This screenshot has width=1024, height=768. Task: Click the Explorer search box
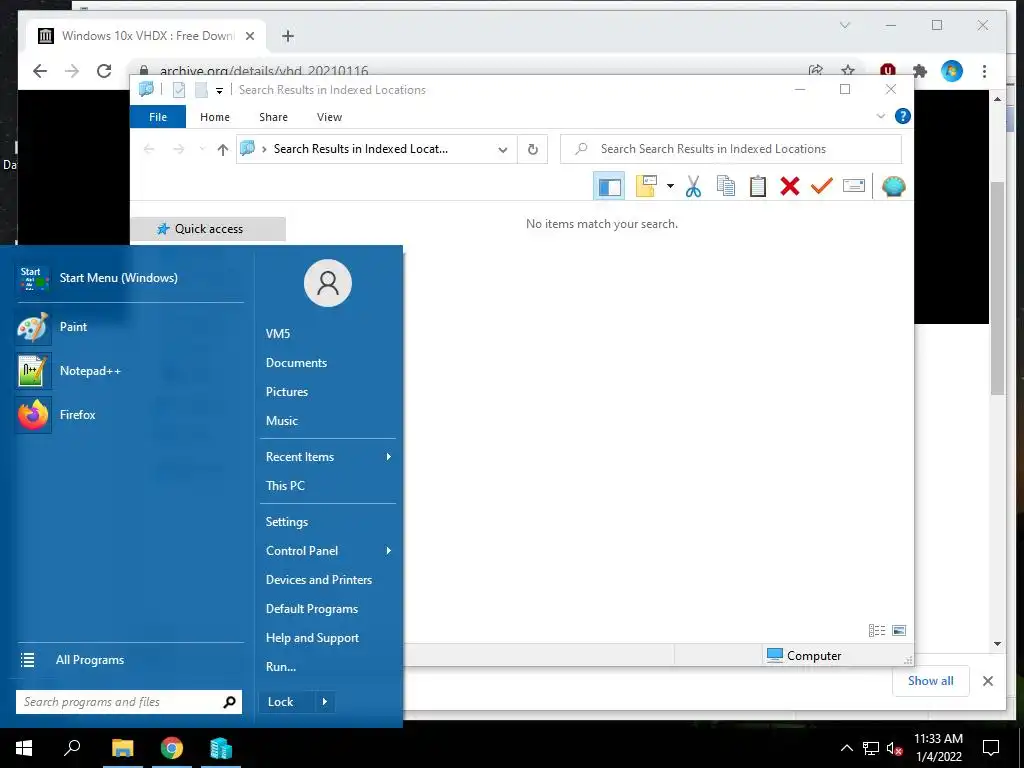(x=731, y=149)
